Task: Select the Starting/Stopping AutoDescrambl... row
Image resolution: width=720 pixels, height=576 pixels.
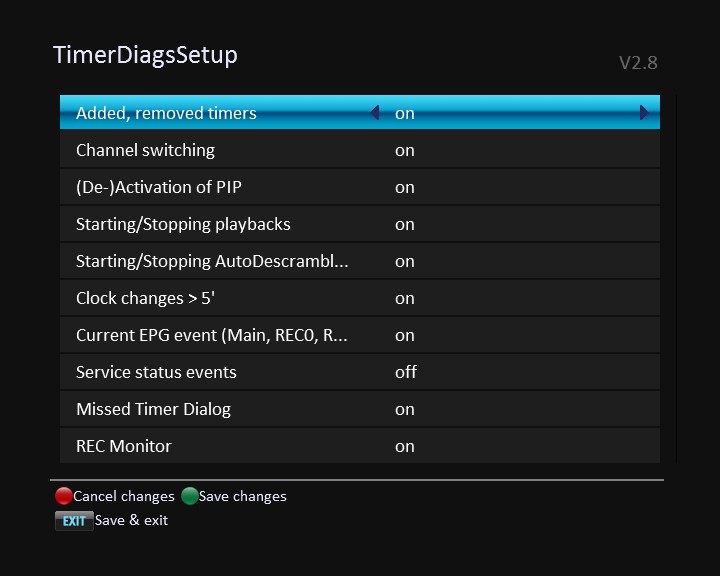Action: coord(212,261)
